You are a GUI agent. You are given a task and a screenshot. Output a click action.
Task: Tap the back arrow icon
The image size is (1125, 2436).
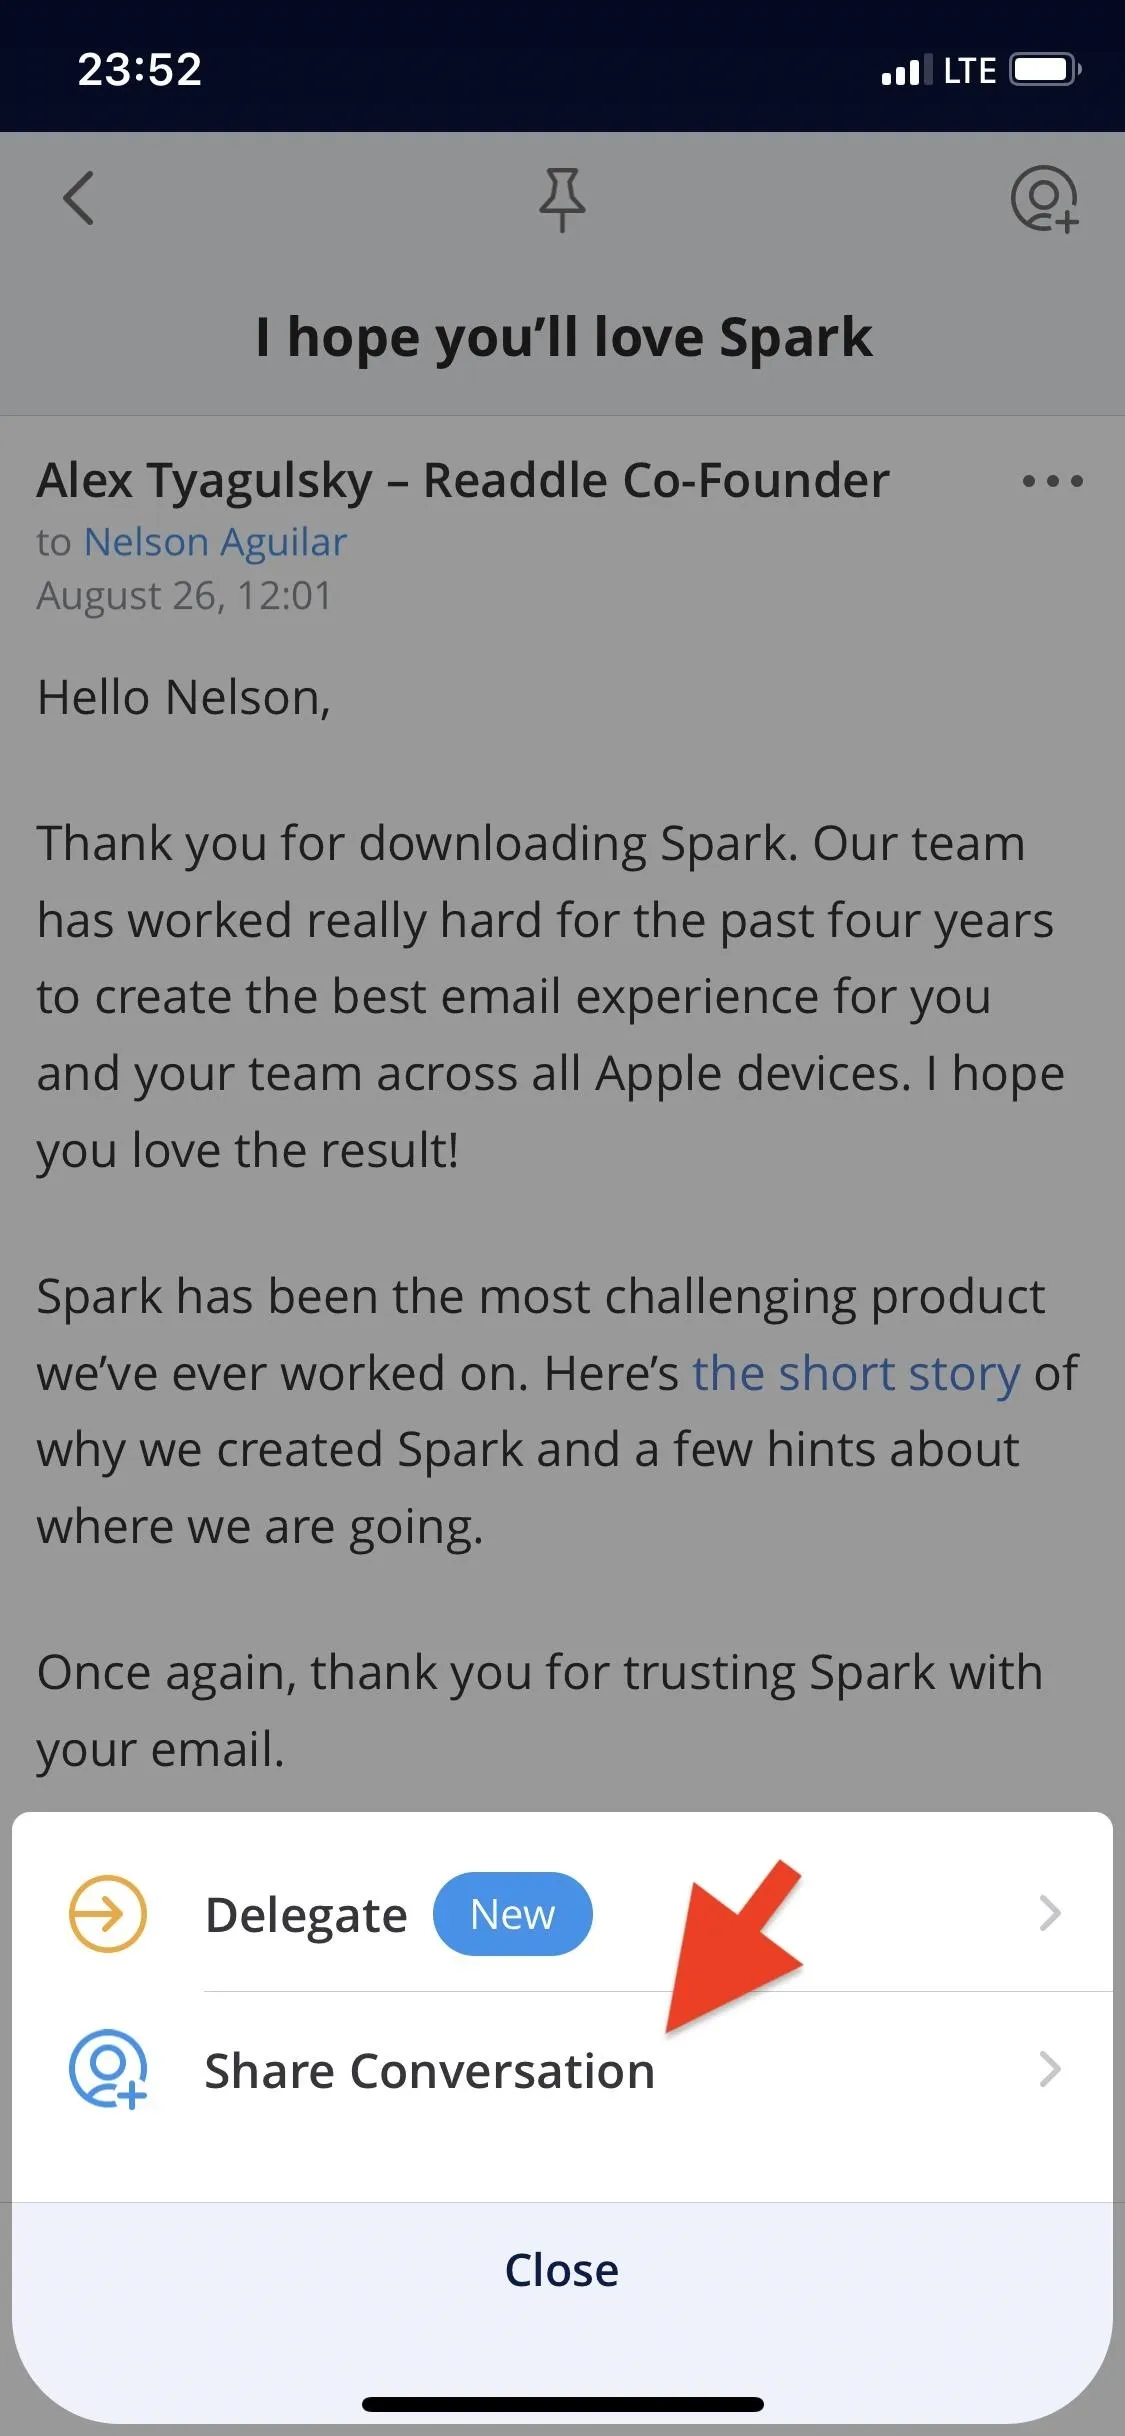click(79, 198)
